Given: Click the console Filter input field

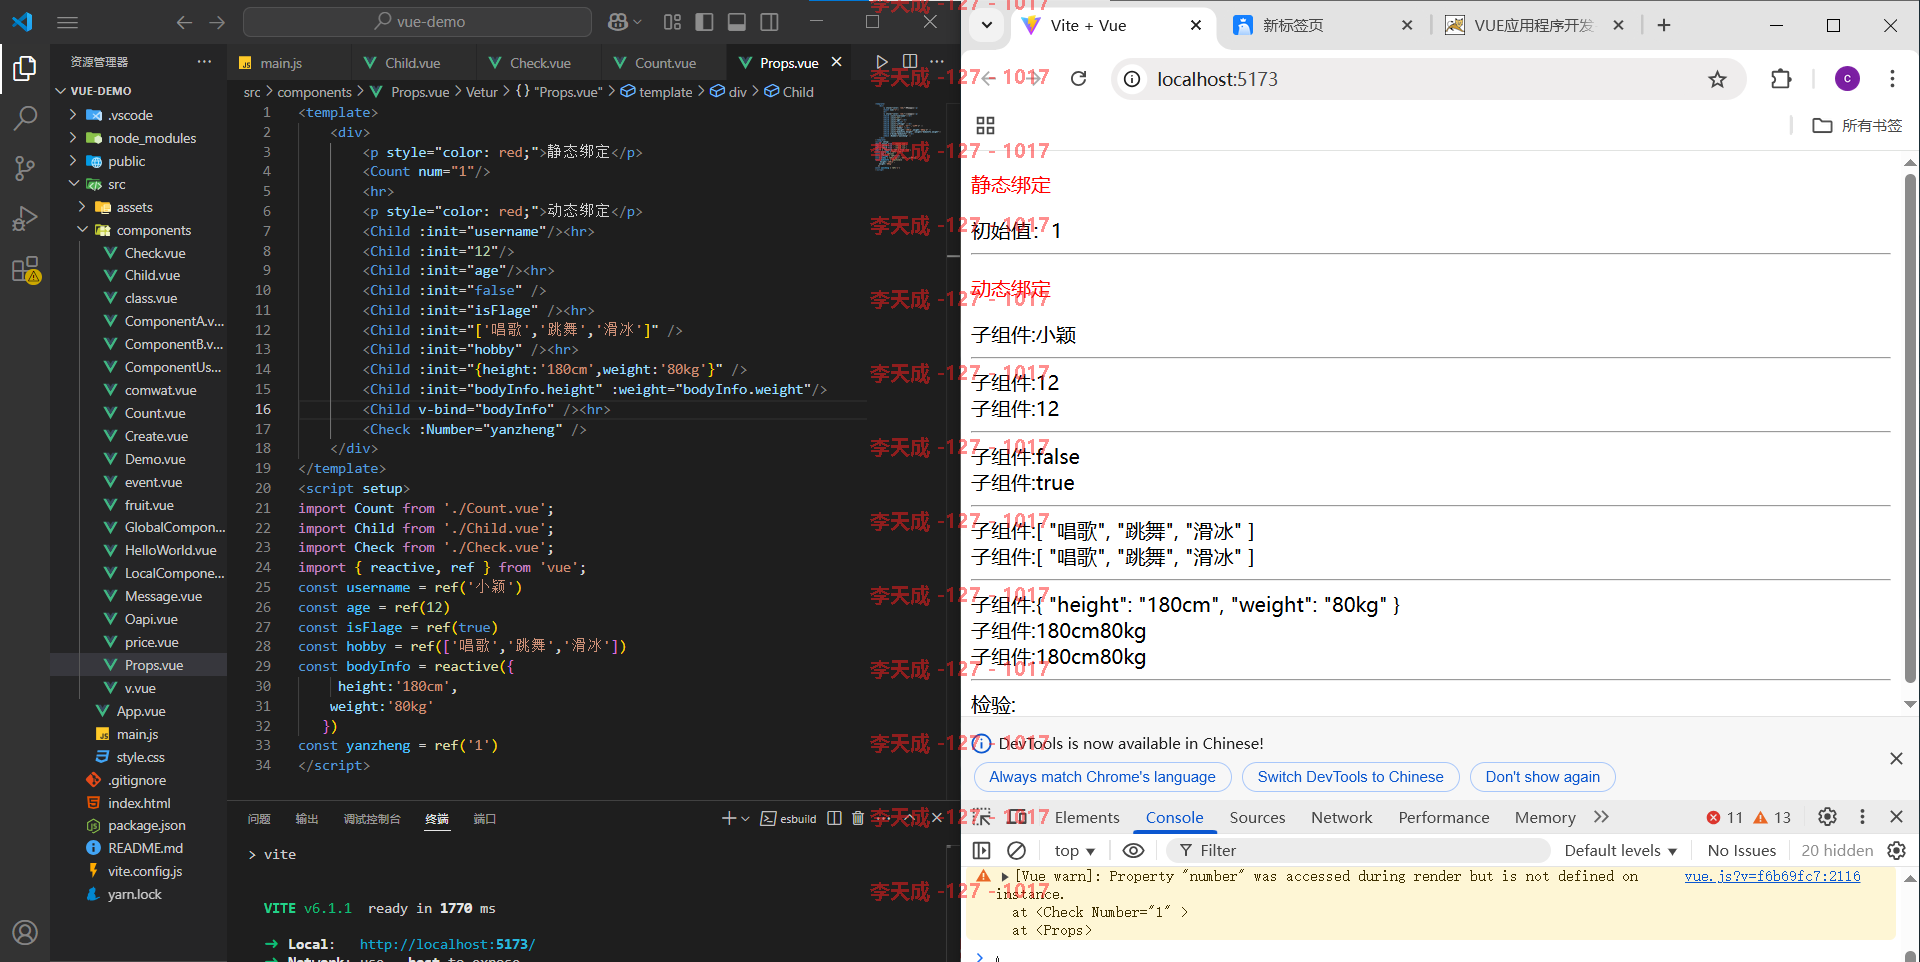Looking at the screenshot, I should coord(1360,850).
